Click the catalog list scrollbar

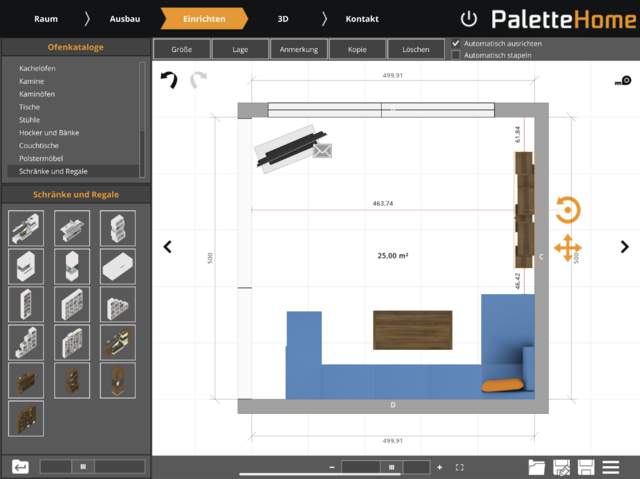click(x=142, y=120)
